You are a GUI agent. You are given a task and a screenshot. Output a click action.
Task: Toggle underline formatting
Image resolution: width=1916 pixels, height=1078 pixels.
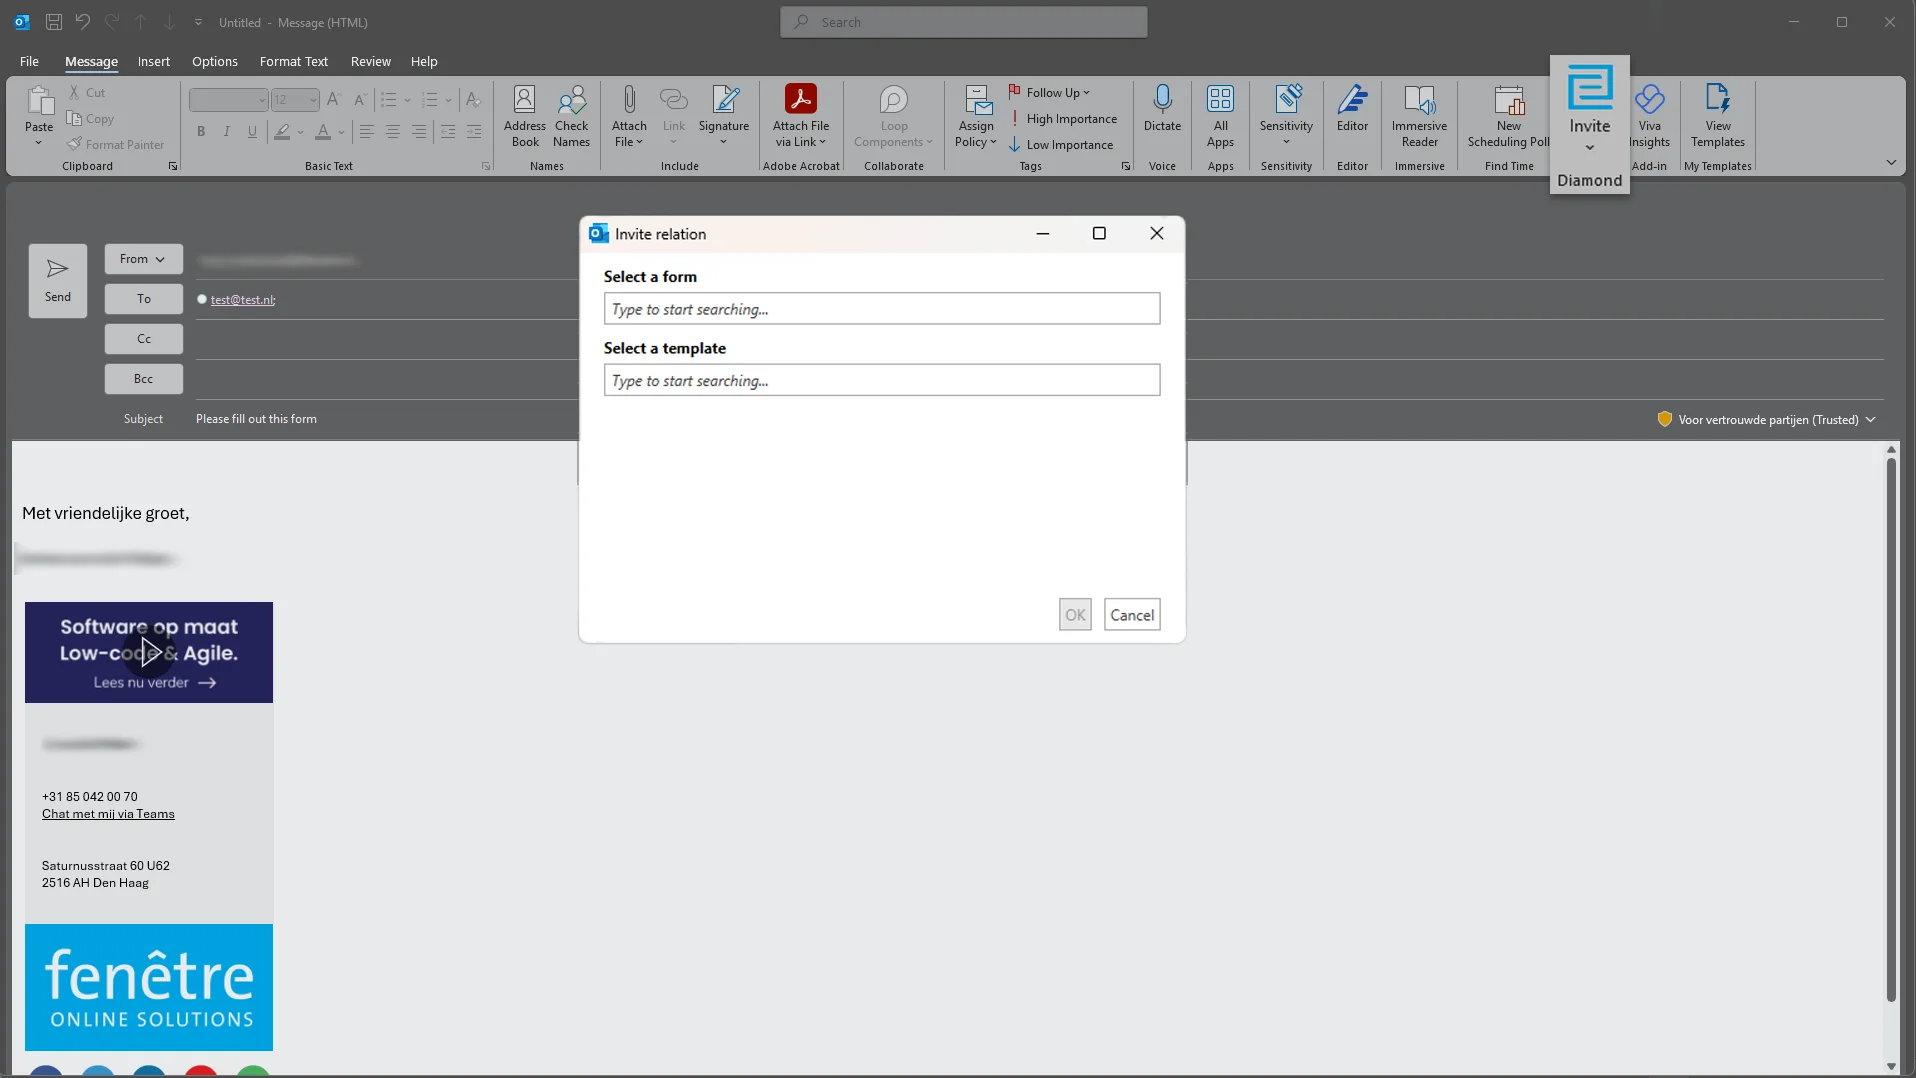coord(252,132)
